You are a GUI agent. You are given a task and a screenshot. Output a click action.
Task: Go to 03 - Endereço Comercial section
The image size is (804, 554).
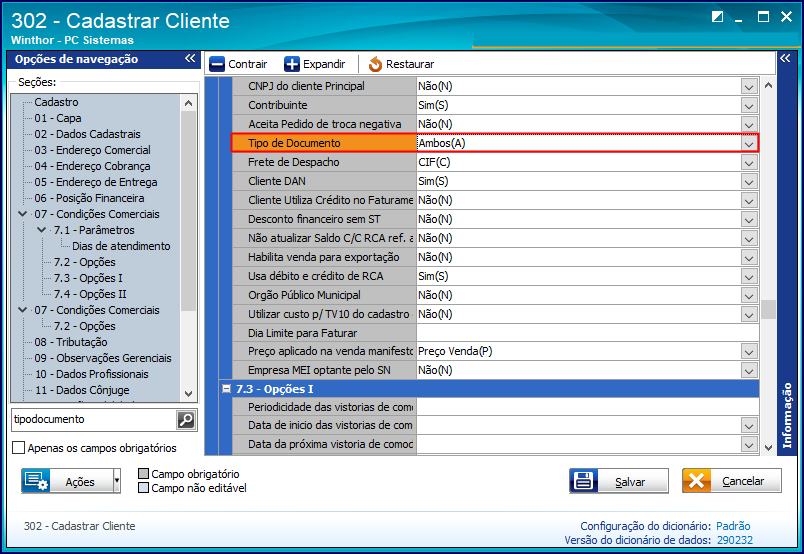tap(92, 150)
